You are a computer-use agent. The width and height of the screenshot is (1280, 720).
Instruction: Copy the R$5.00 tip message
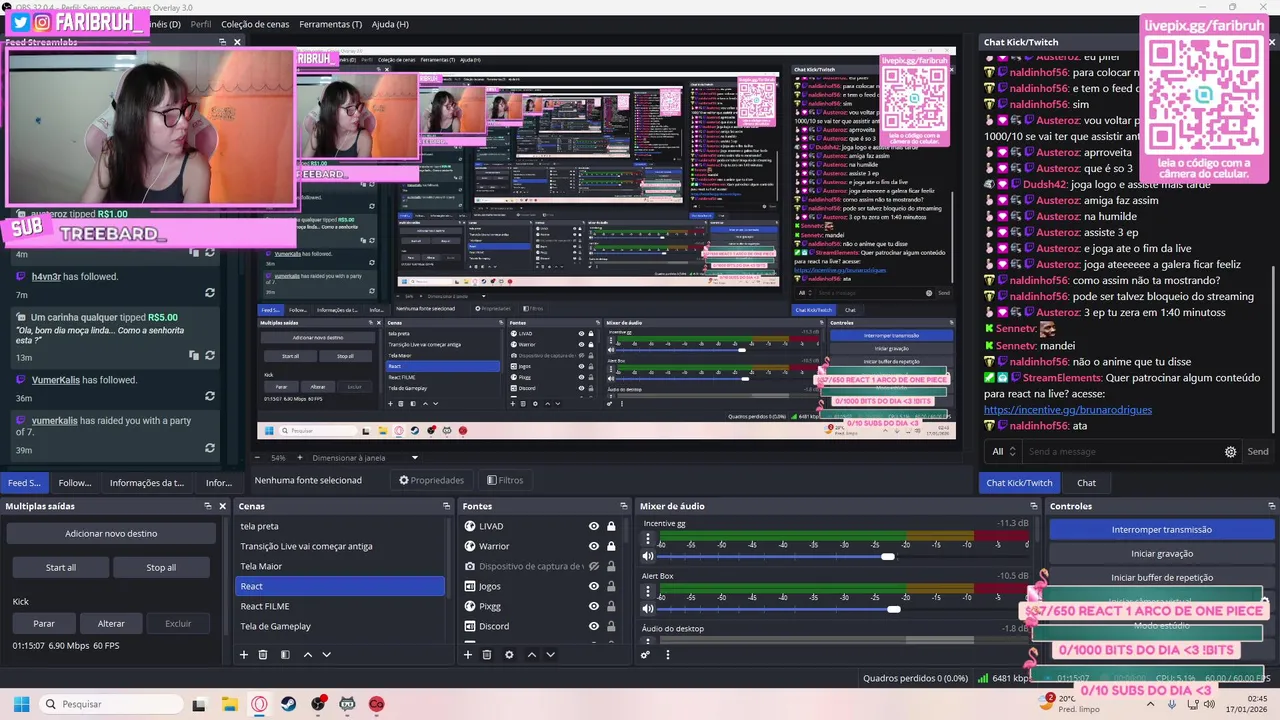coord(193,355)
